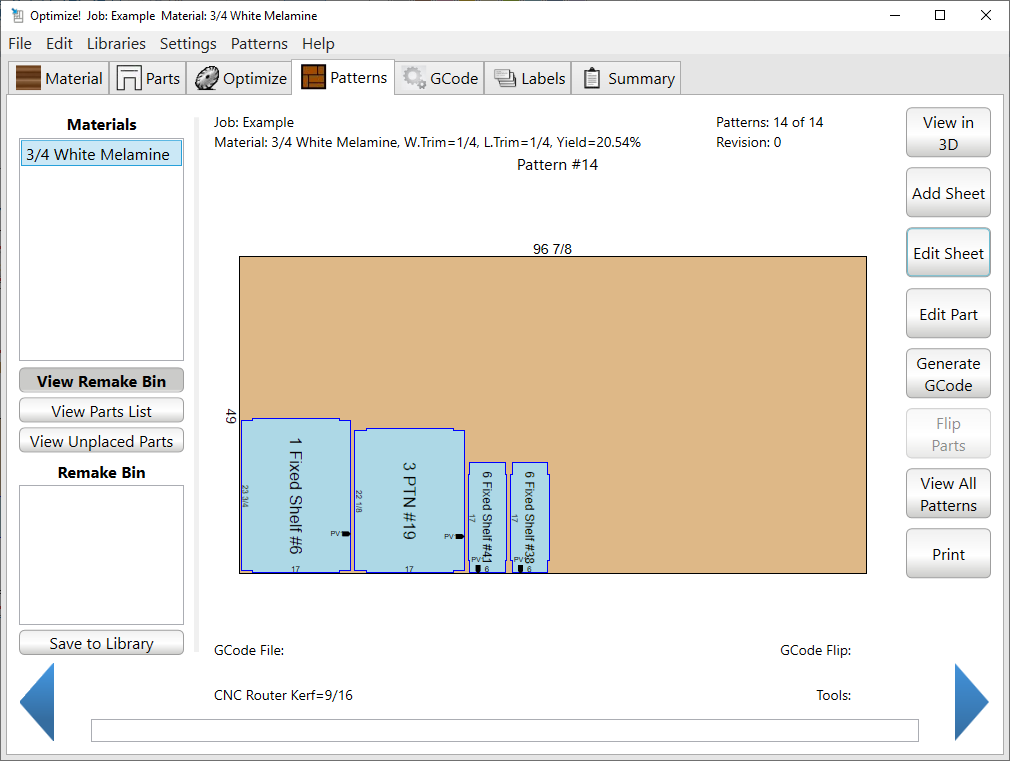Click the empty field at window bottom
1010x761 pixels.
click(504, 731)
